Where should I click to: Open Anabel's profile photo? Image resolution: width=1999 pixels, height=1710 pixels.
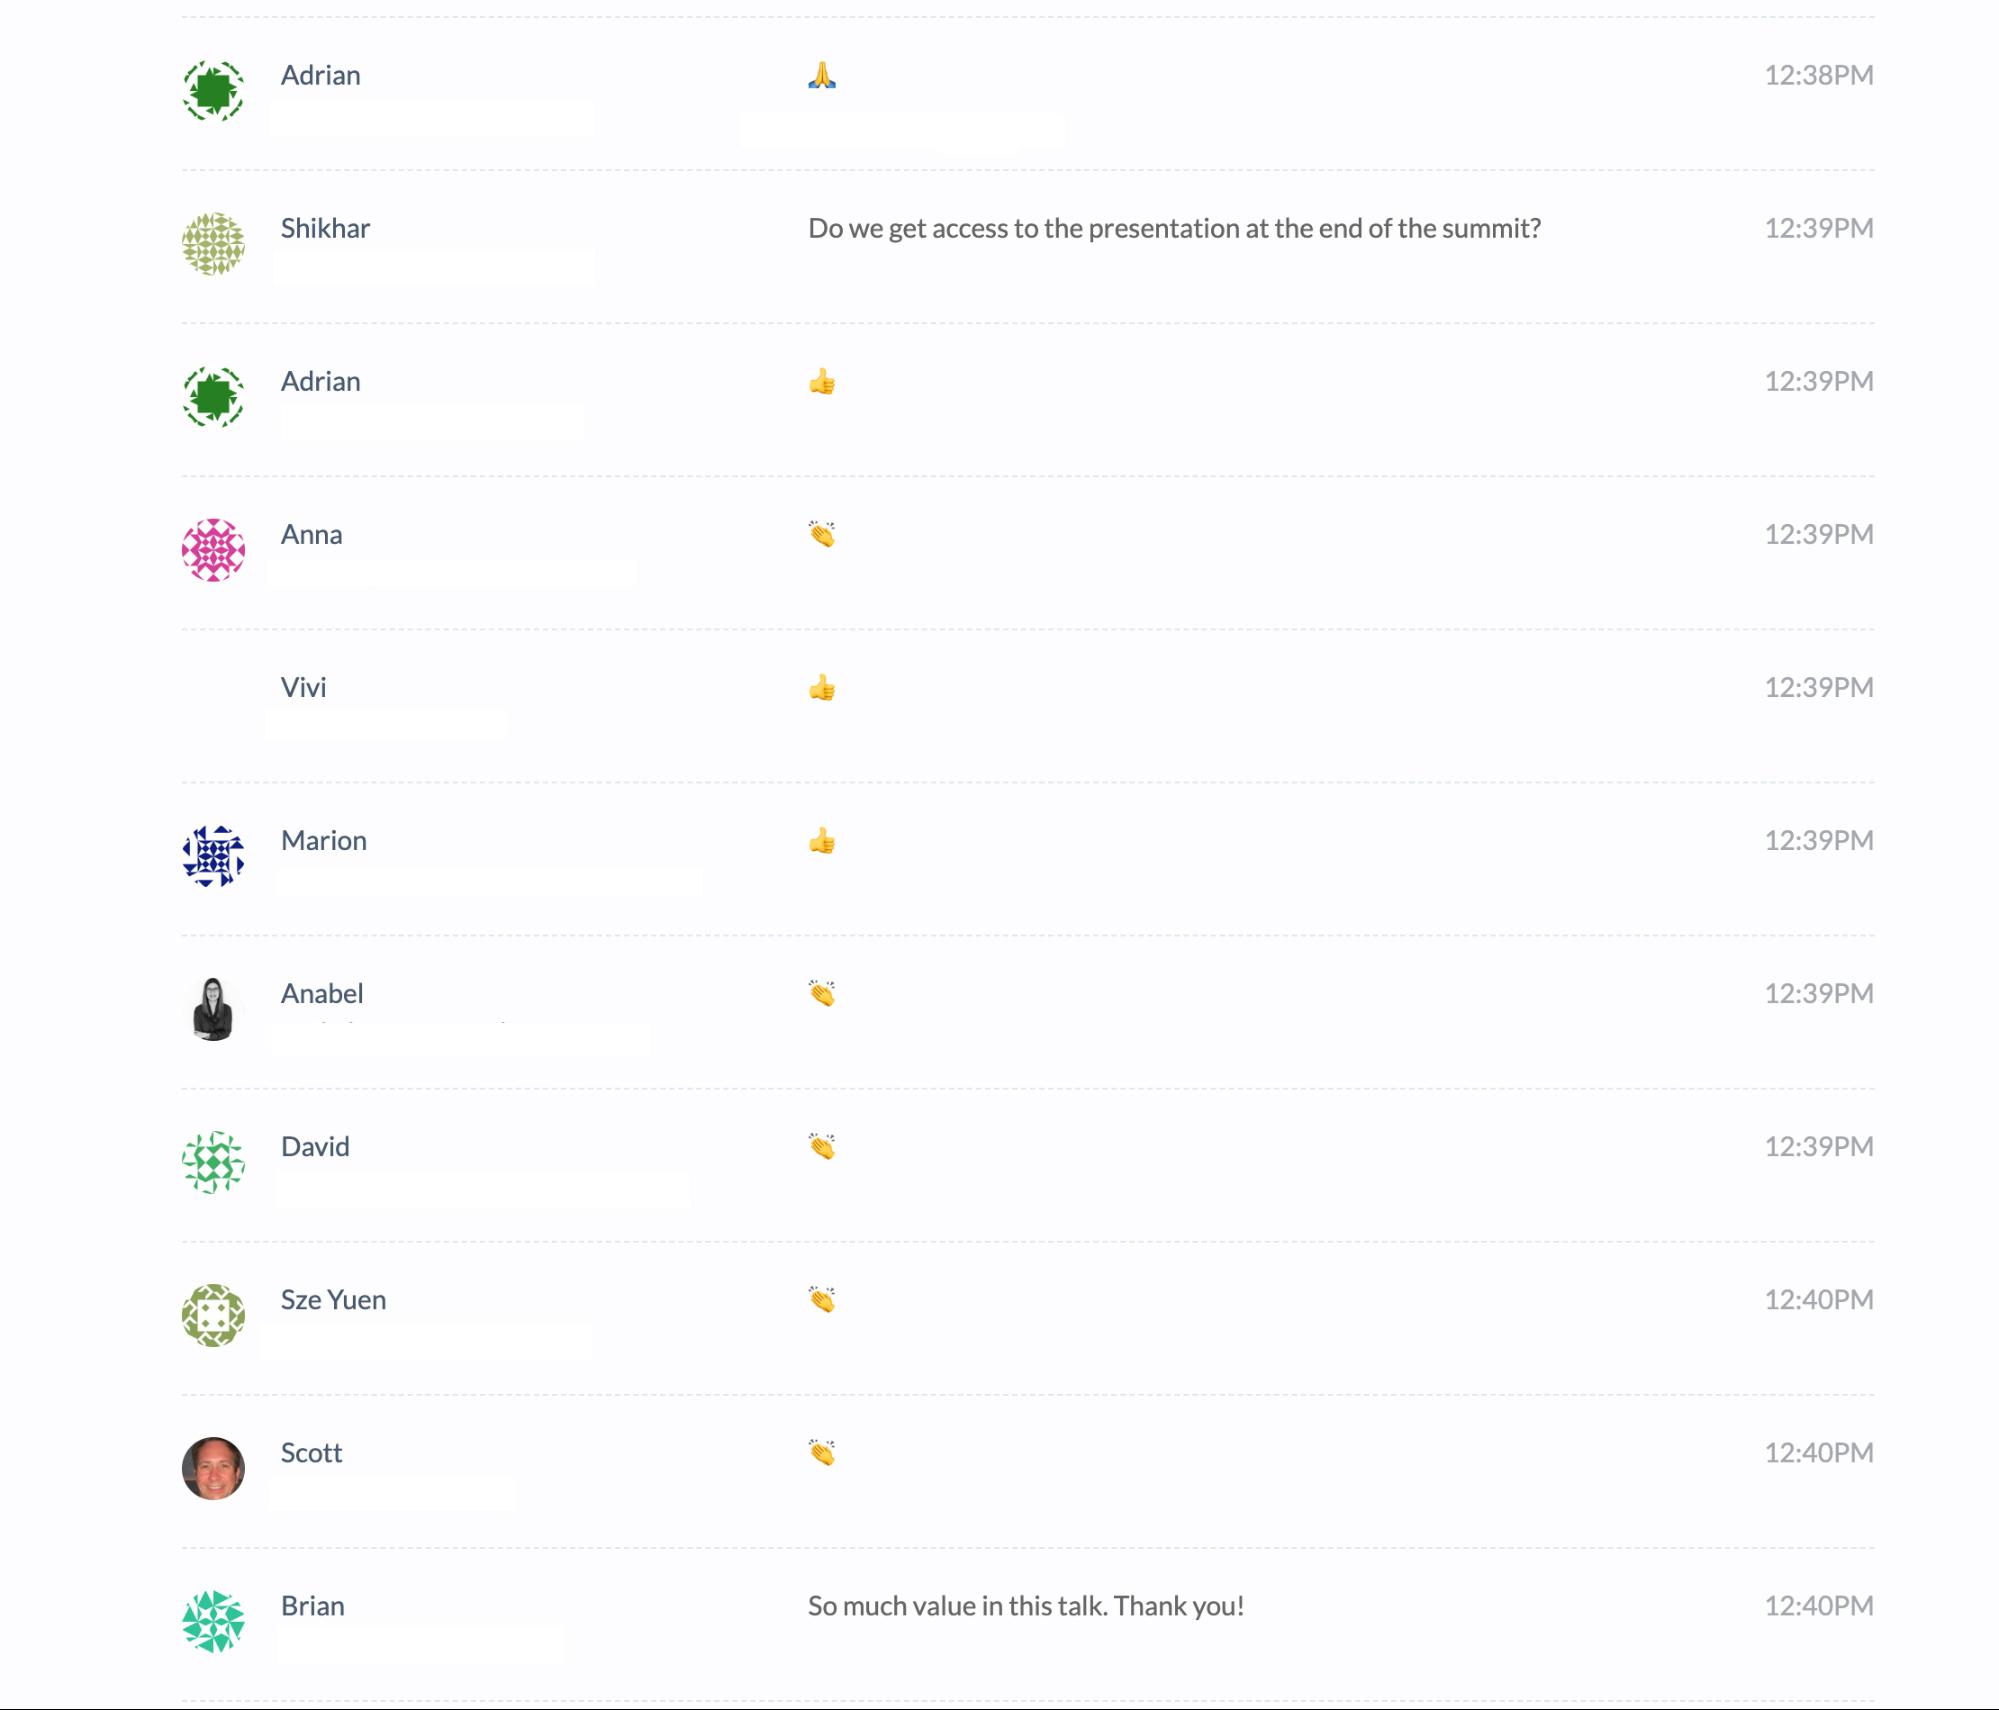(x=213, y=1009)
